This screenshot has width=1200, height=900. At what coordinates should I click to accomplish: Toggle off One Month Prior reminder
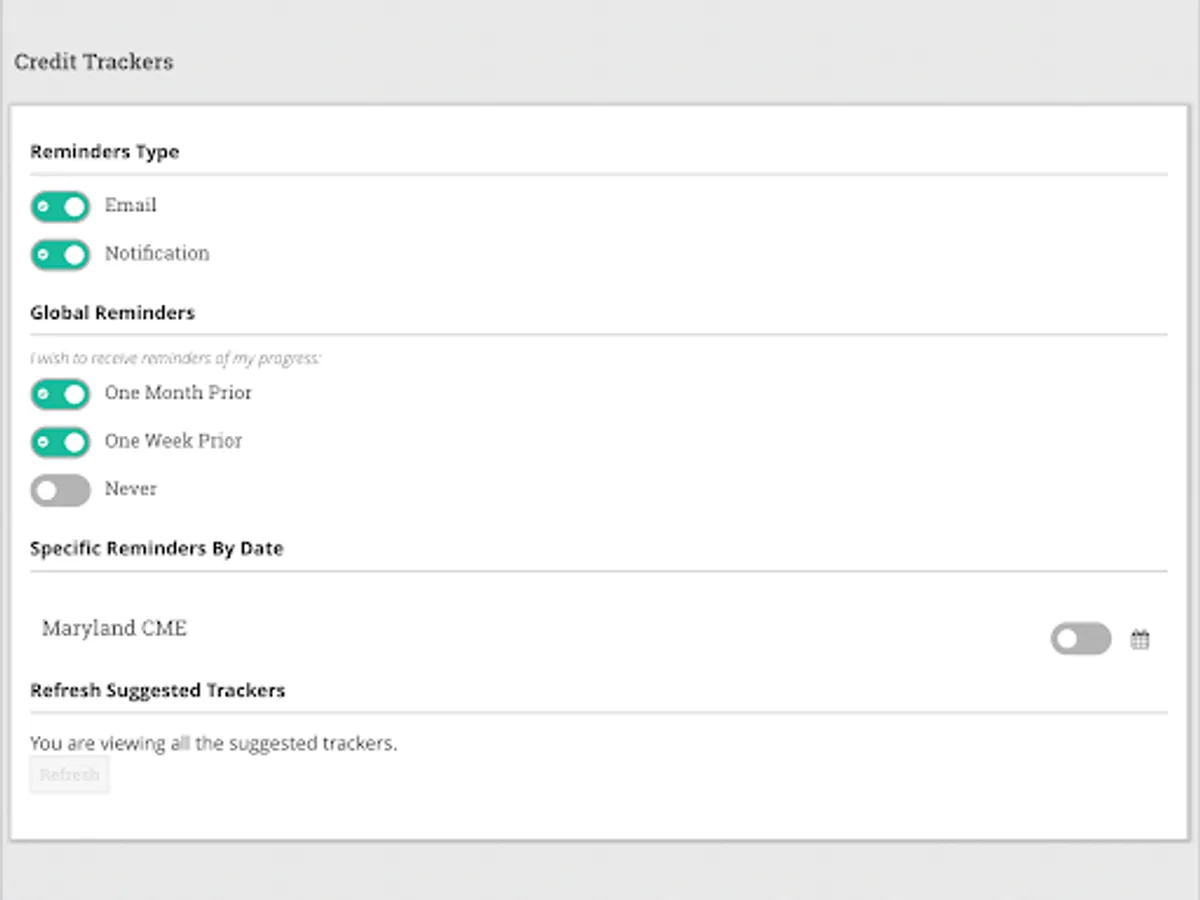click(60, 394)
